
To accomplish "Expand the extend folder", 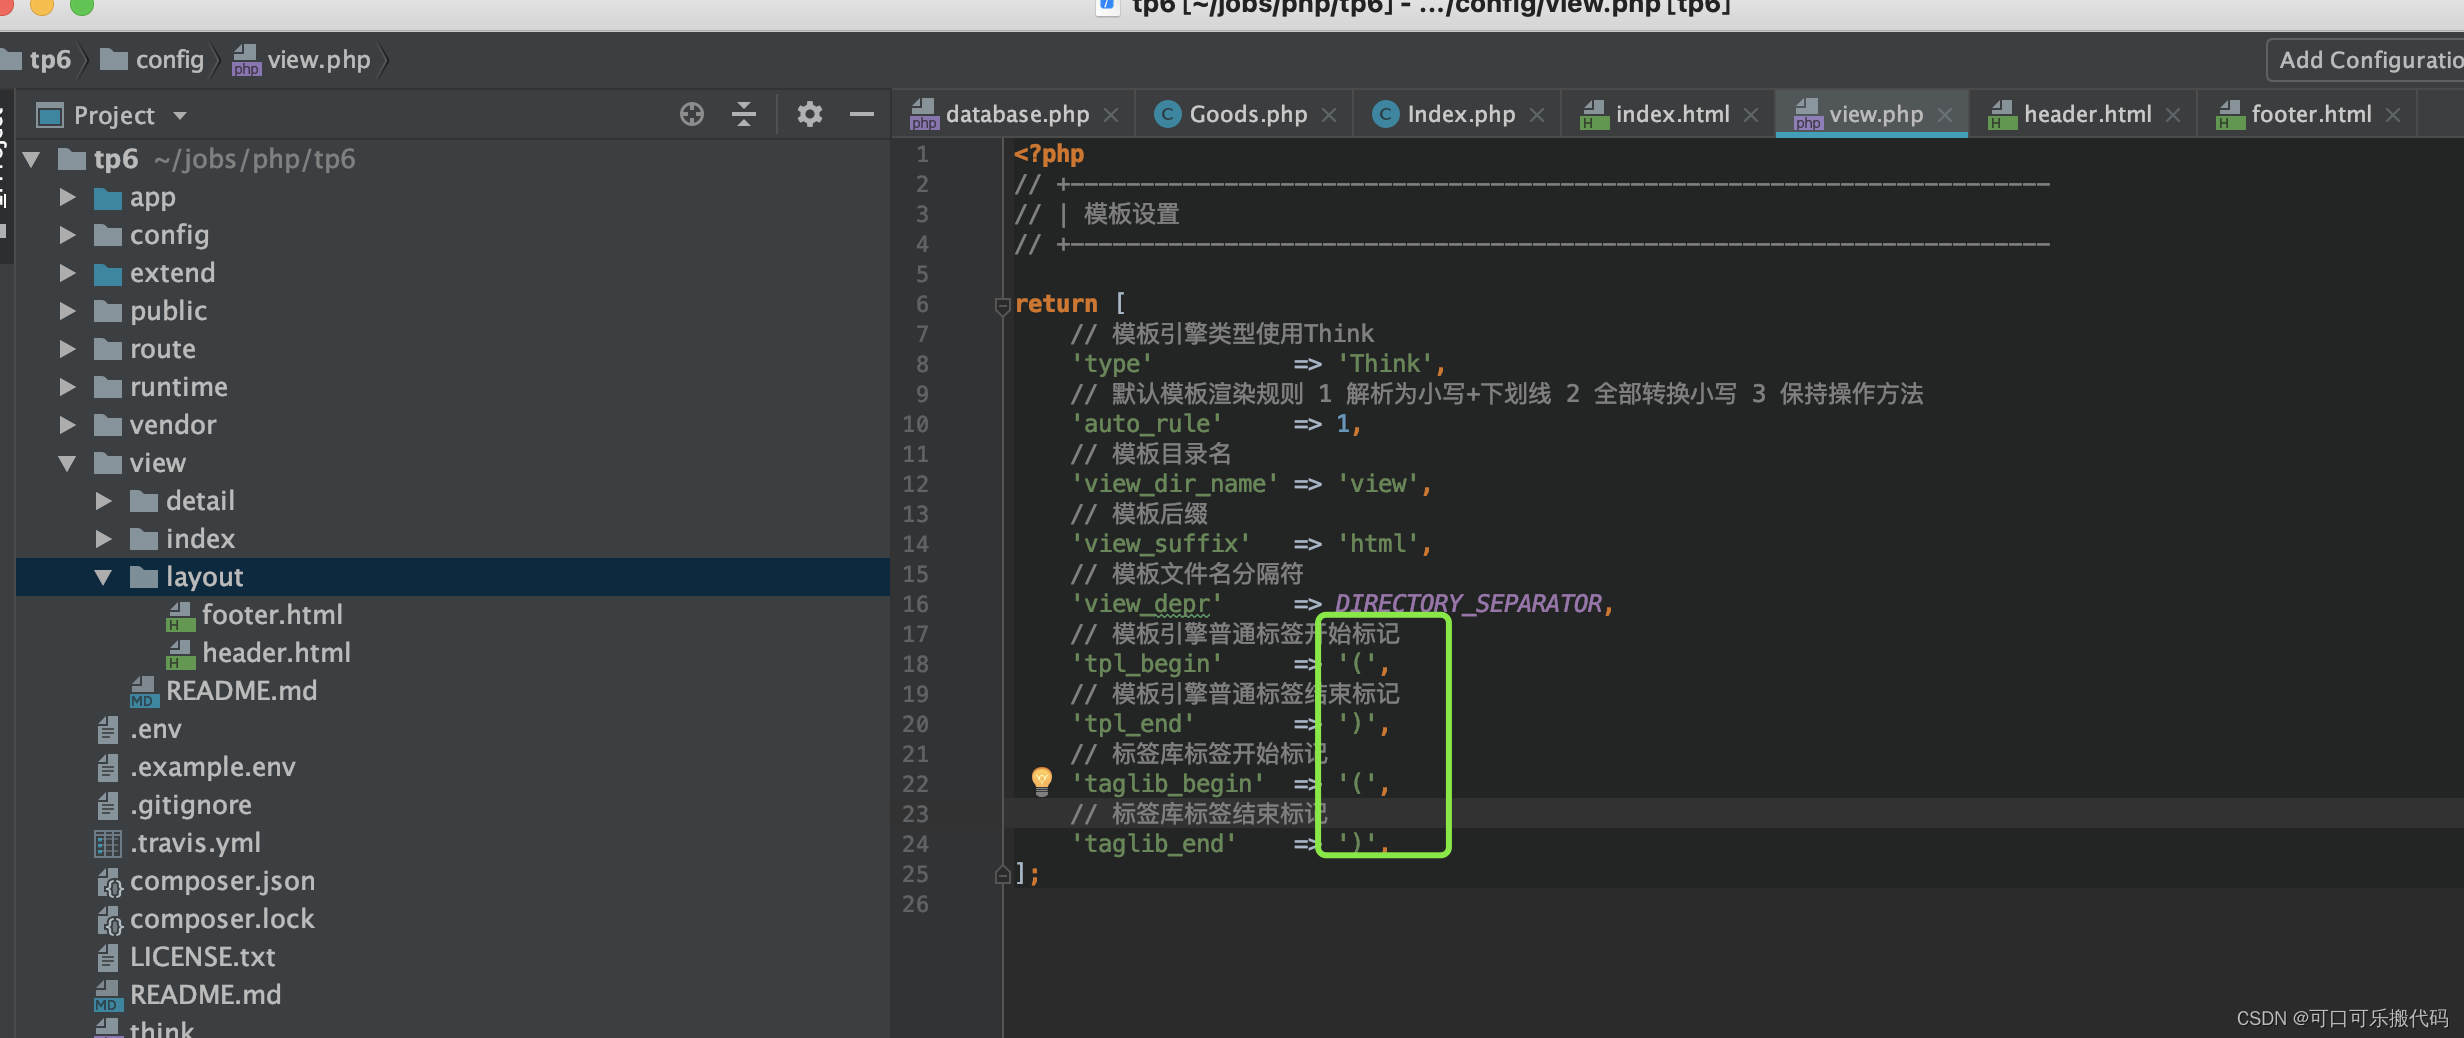I will 67,273.
